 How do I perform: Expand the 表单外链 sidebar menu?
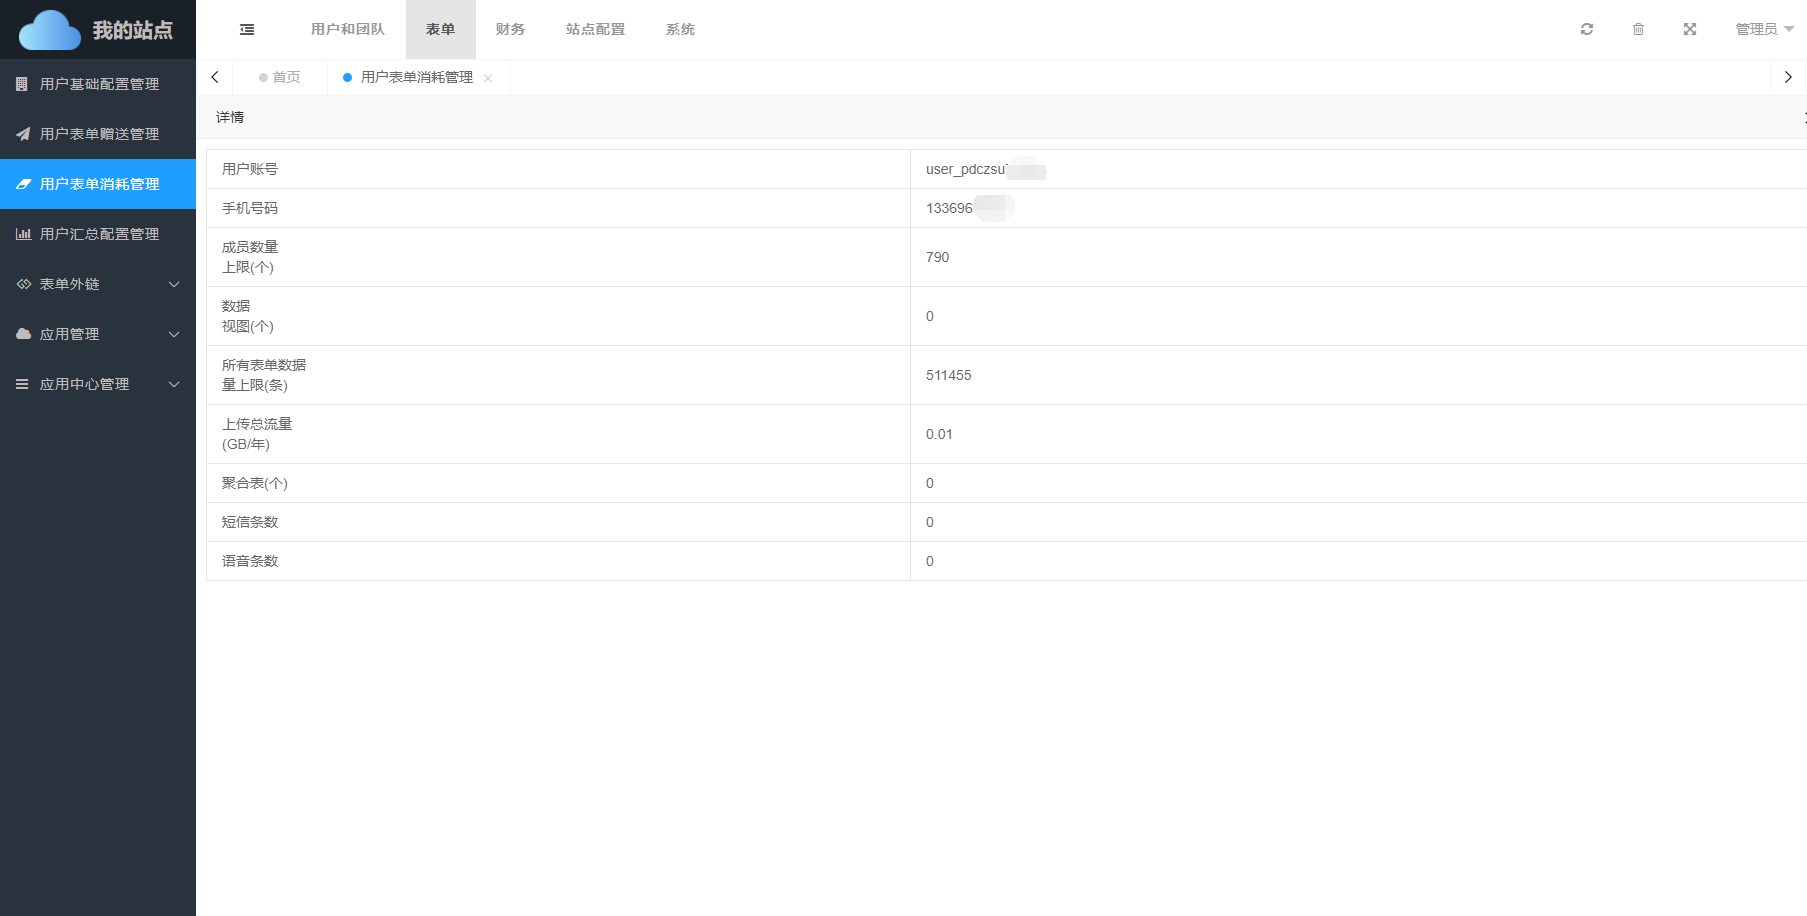point(98,284)
